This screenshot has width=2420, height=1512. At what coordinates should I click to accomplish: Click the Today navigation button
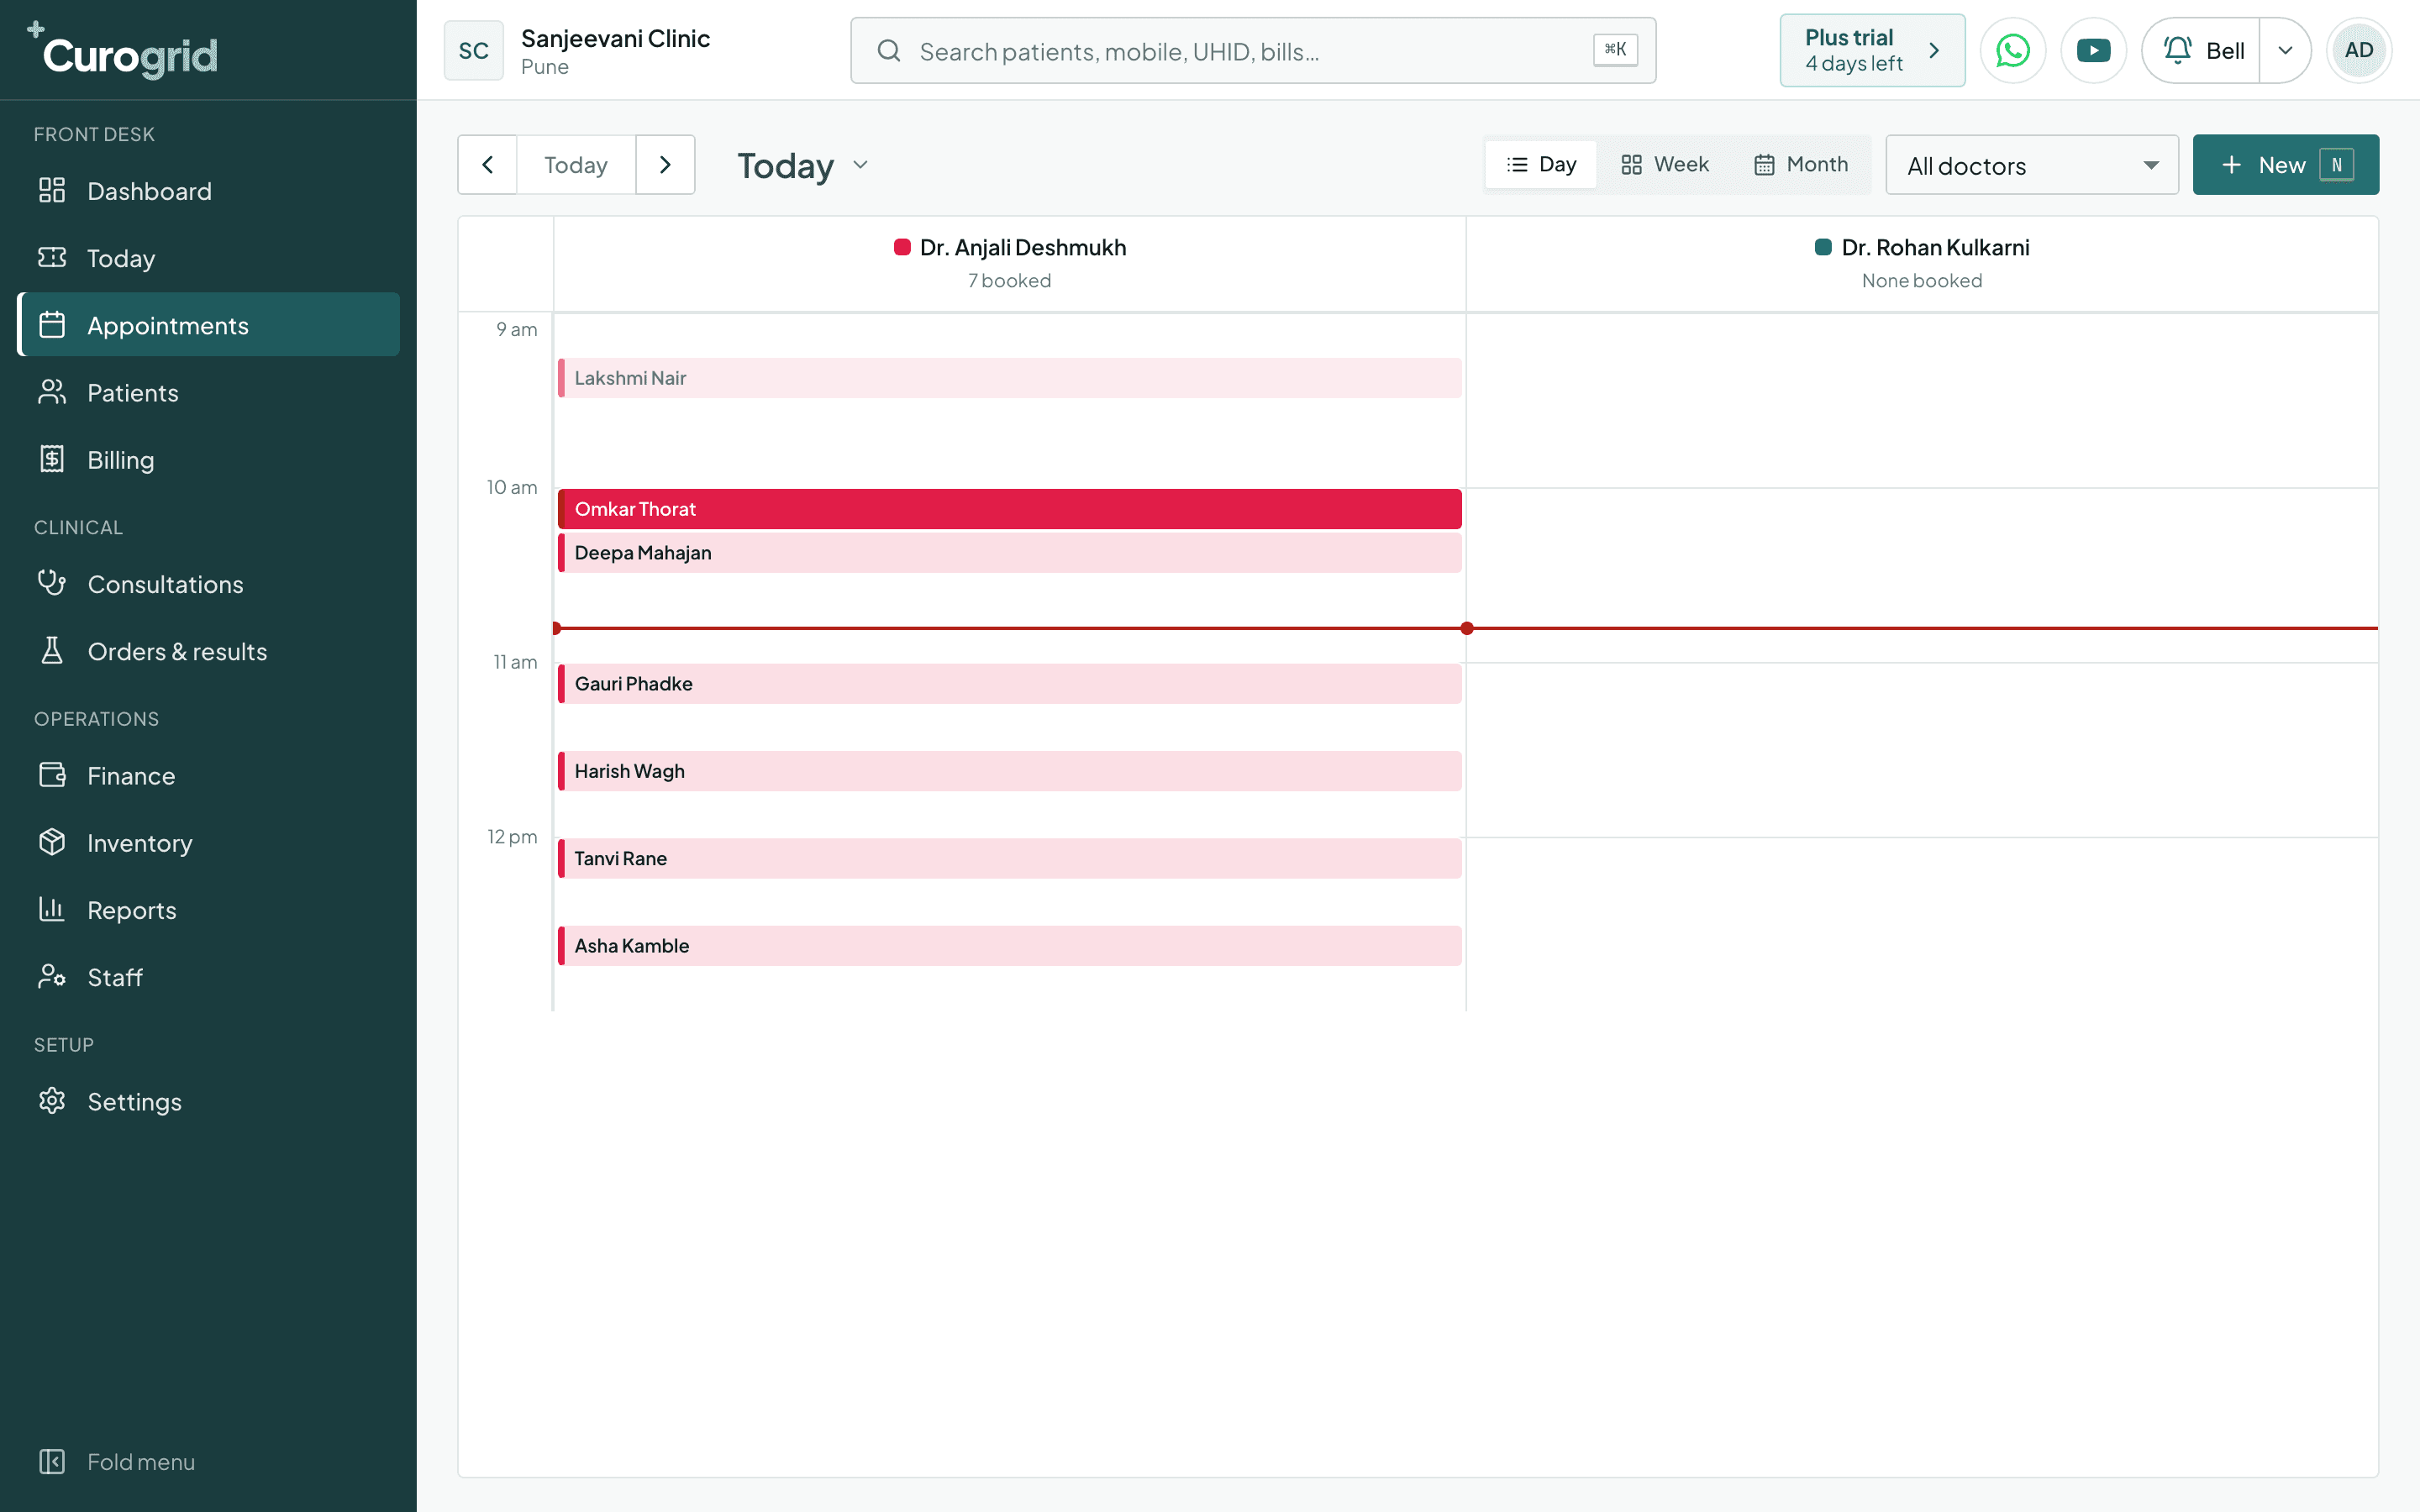tap(576, 165)
